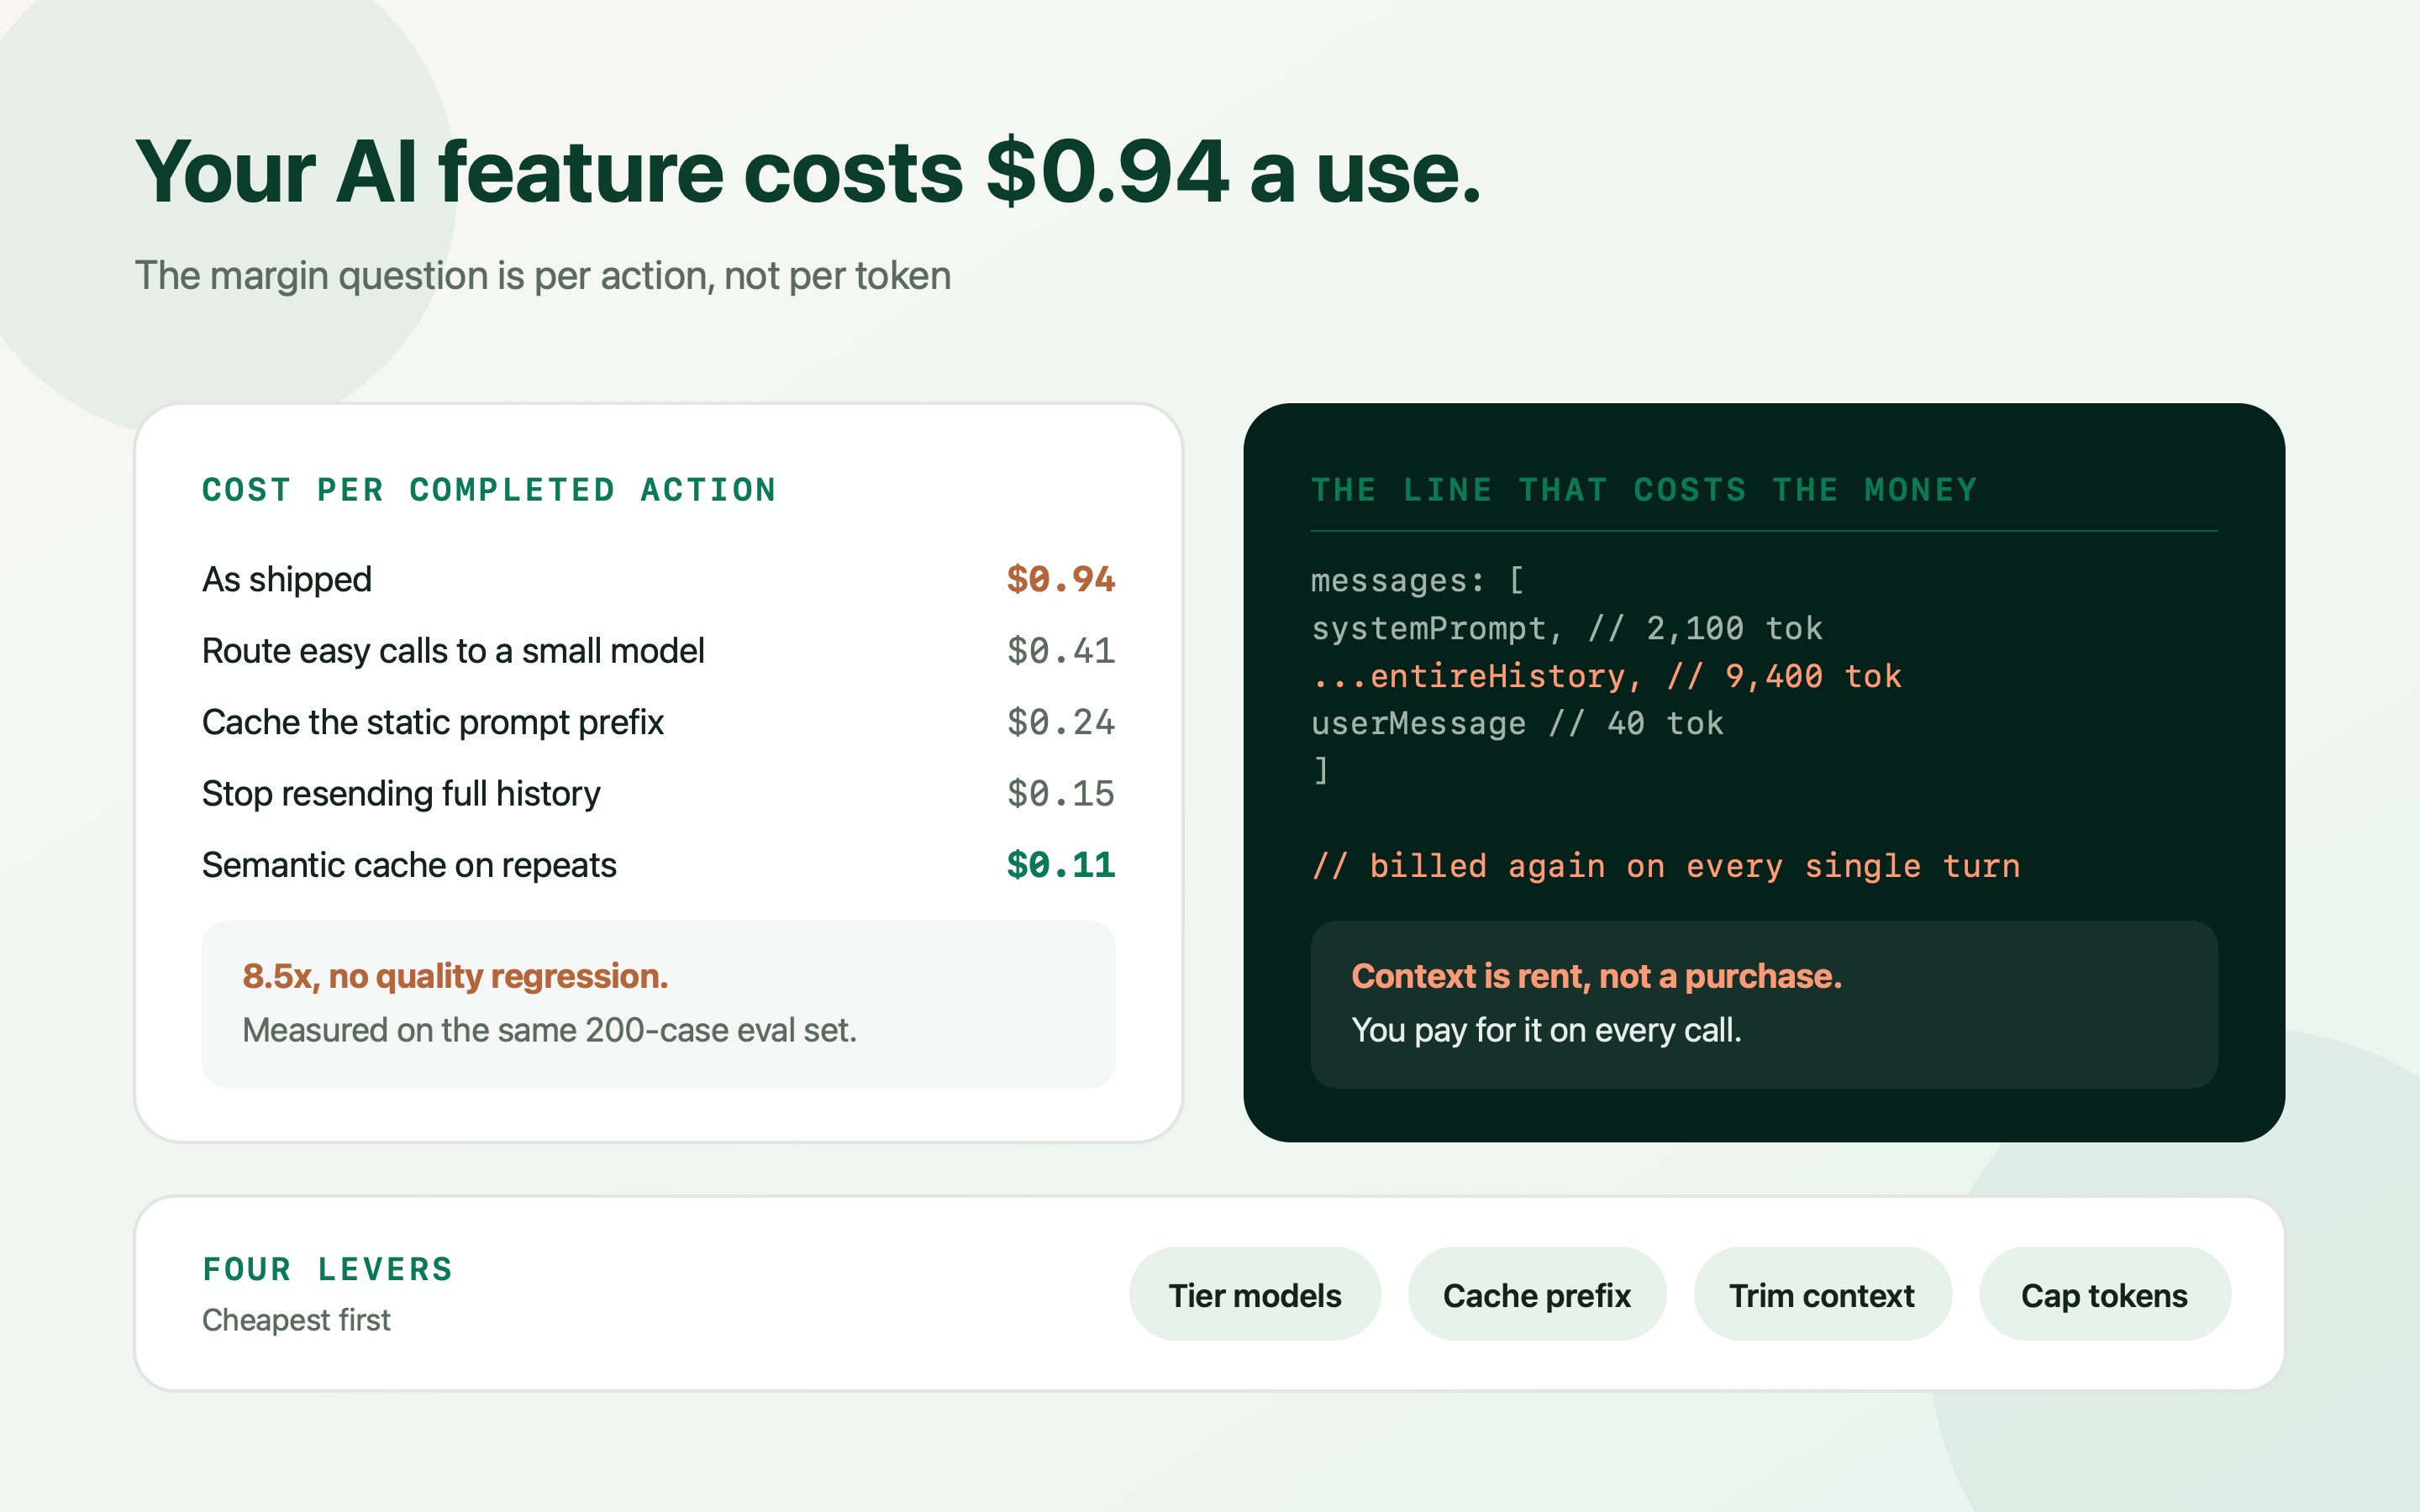Select the Cache prefix pill
2420x1512 pixels.
click(1537, 1294)
